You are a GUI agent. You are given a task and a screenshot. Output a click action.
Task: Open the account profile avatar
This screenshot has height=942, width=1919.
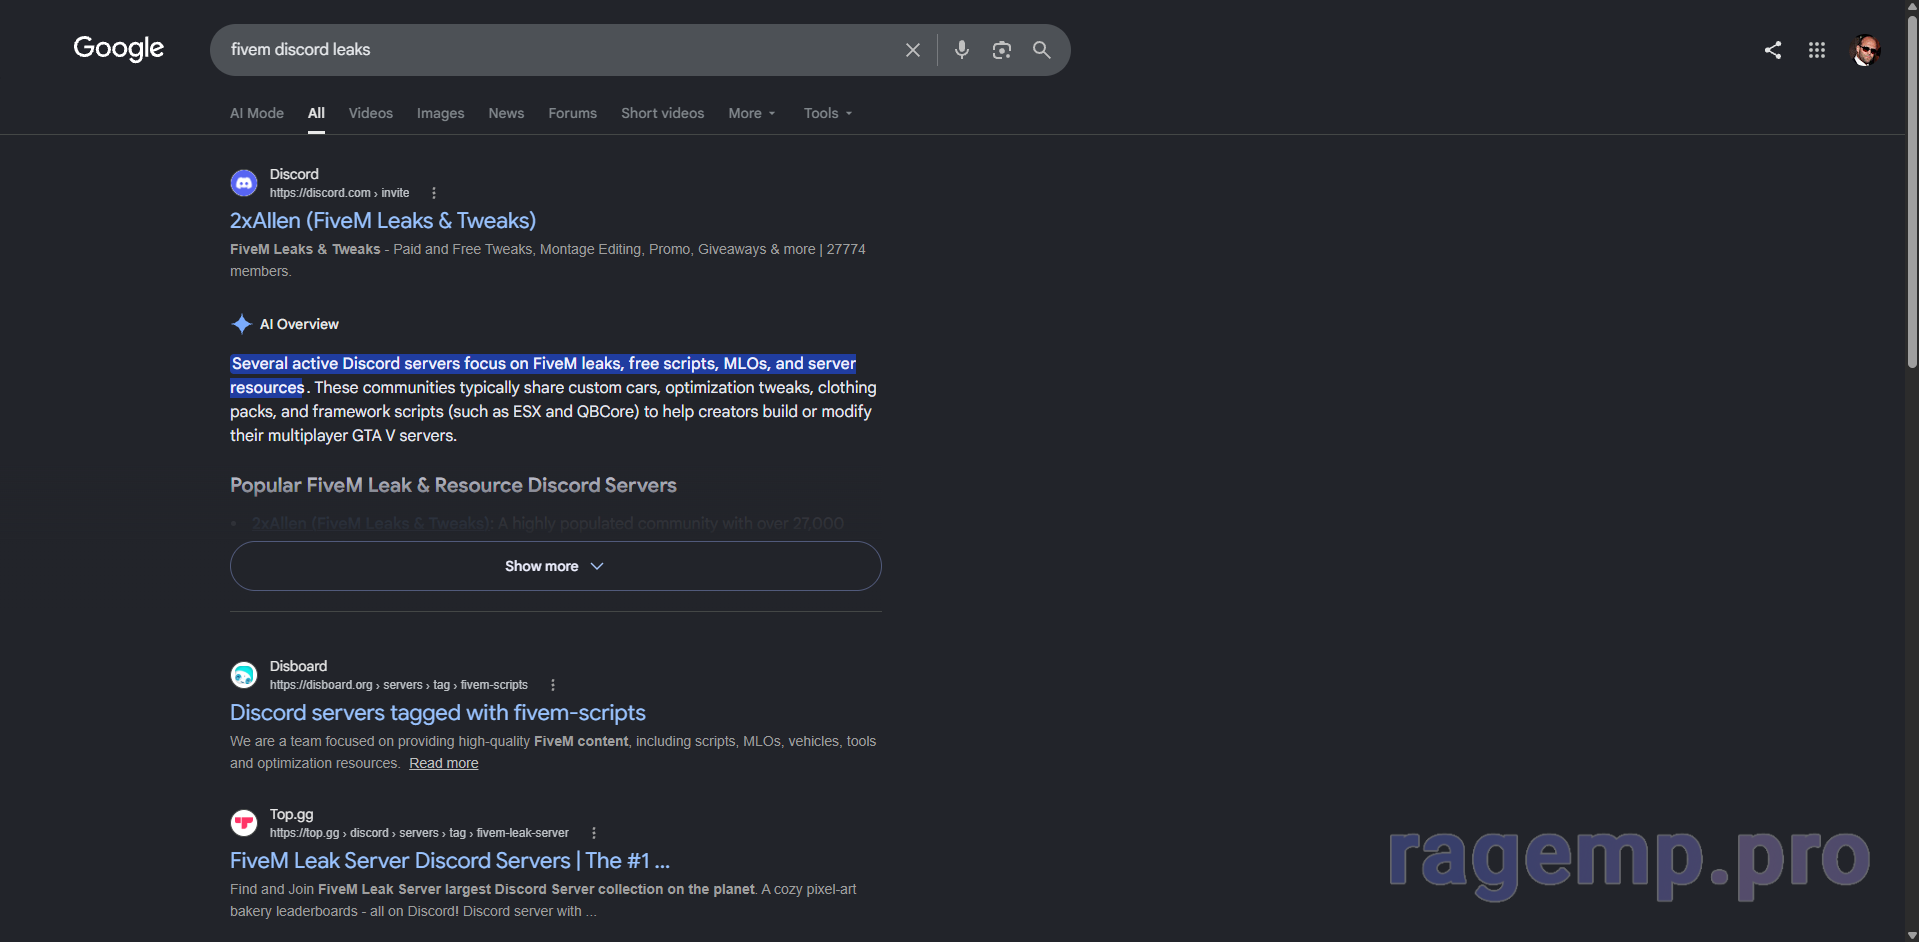tap(1865, 50)
